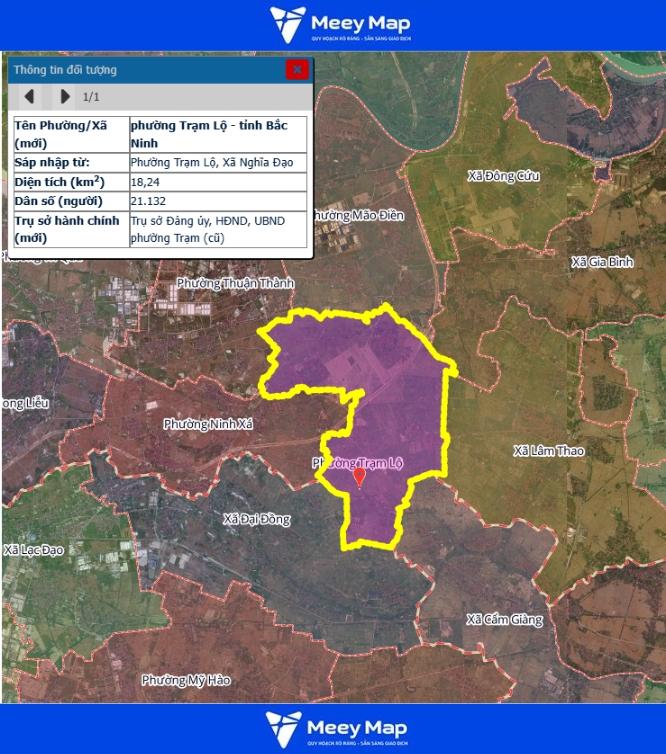Click the Meey Map logo in footer
Screen dimensions: 666x754
click(333, 729)
